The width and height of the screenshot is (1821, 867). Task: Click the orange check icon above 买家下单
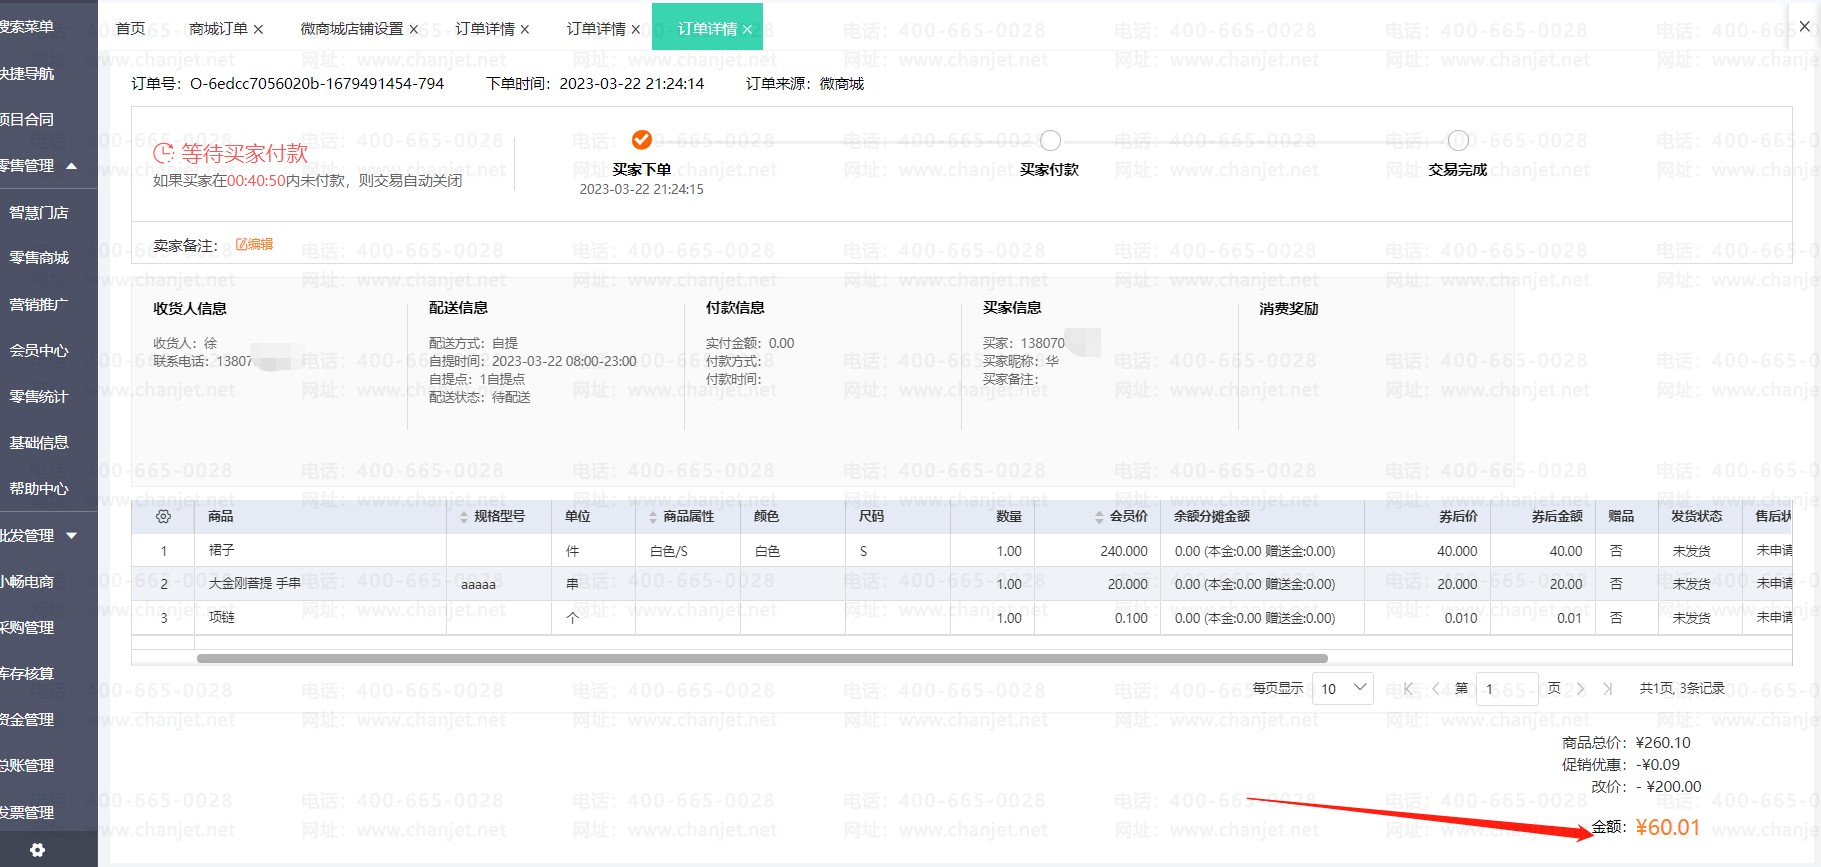pyautogui.click(x=642, y=140)
